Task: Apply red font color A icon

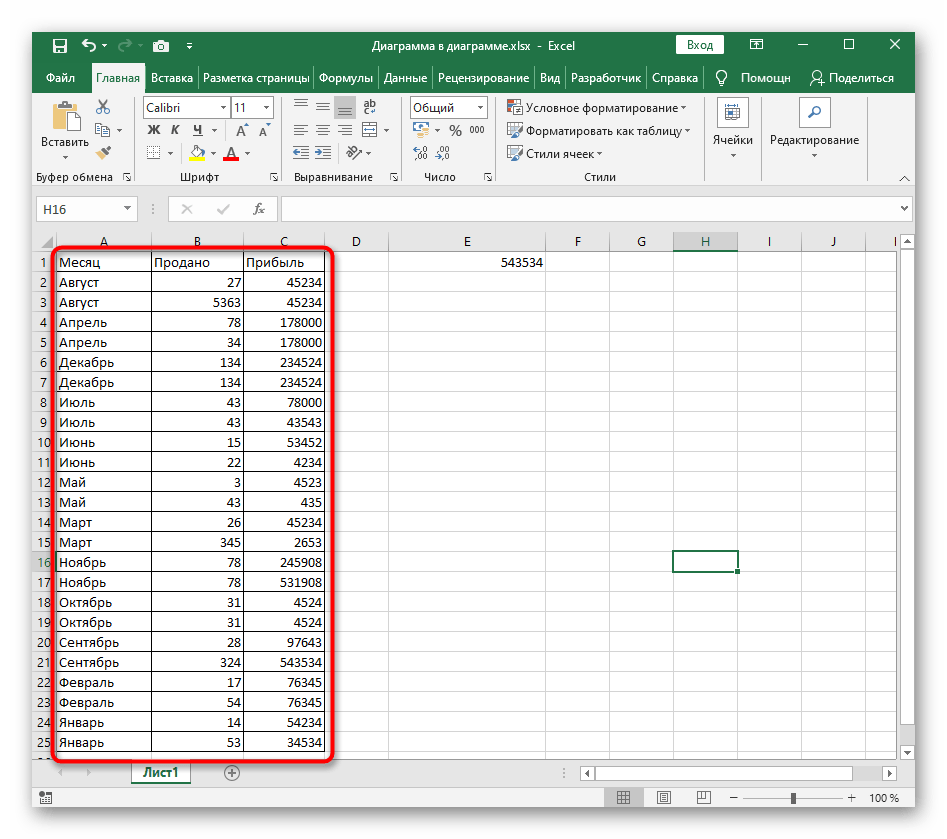Action: pos(231,153)
